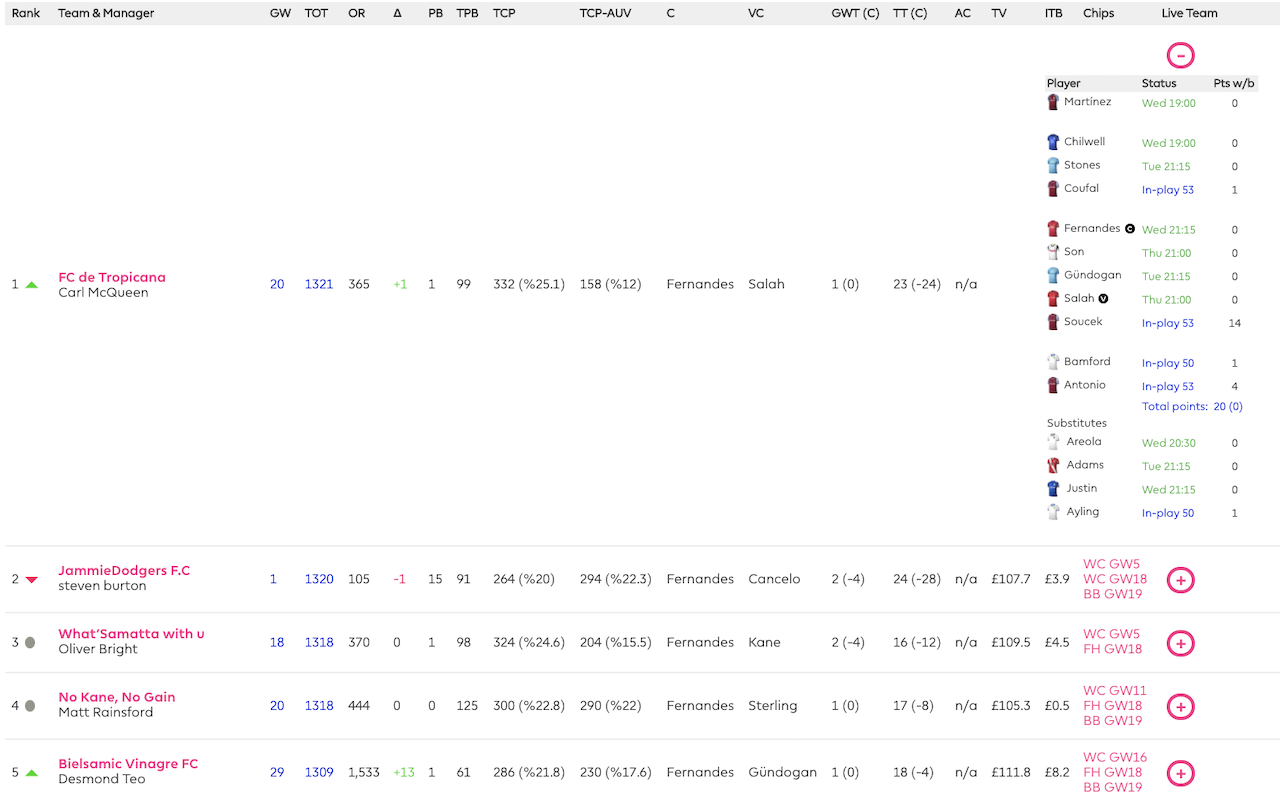
Task: Click the TOT column header
Action: click(316, 13)
